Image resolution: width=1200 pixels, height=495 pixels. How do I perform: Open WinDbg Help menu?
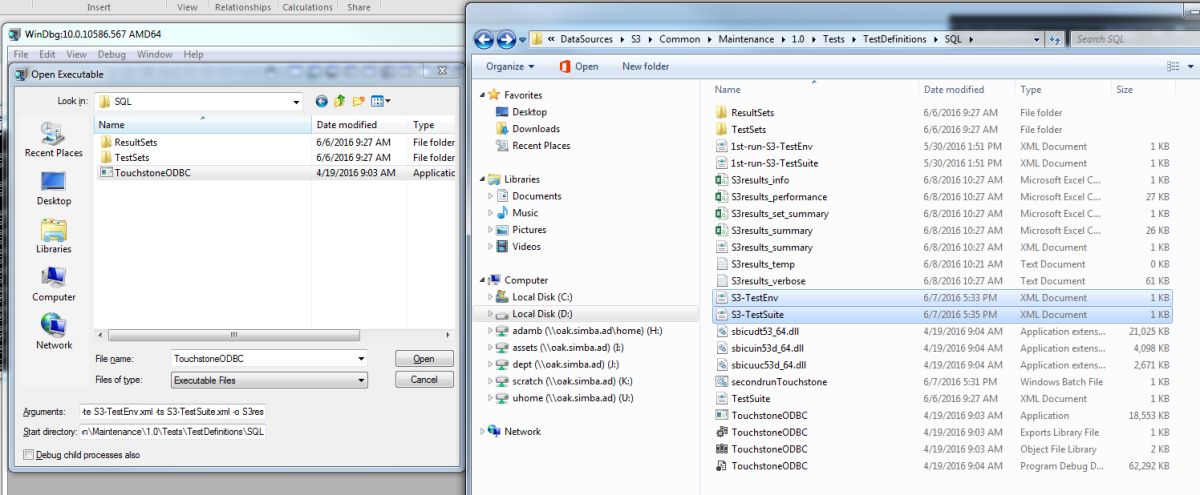193,54
